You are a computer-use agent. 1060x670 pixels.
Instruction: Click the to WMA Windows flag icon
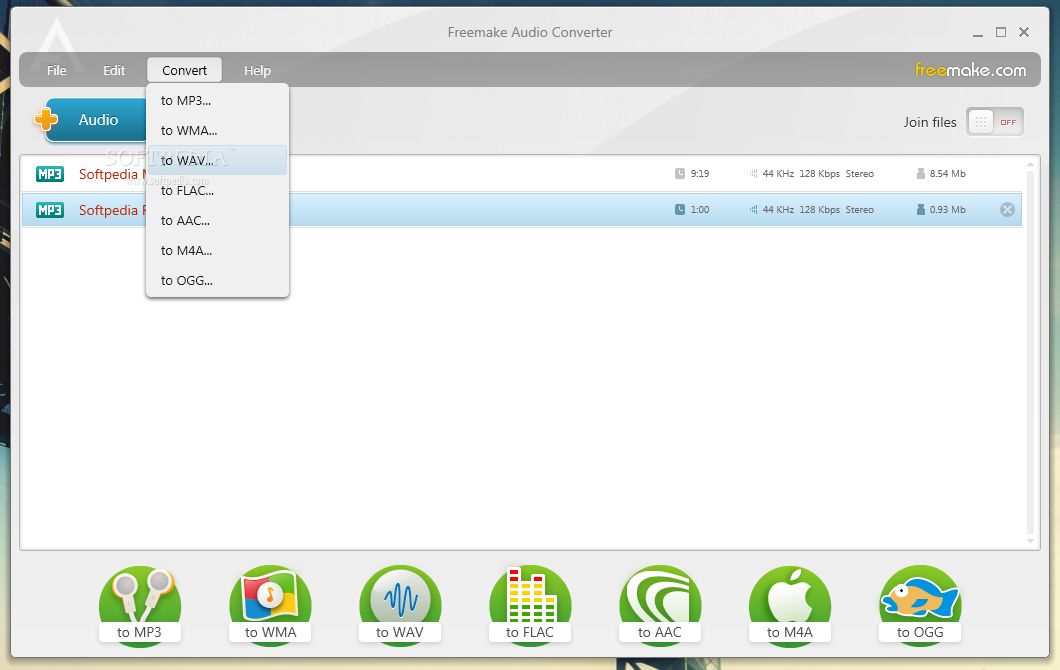coord(270,604)
